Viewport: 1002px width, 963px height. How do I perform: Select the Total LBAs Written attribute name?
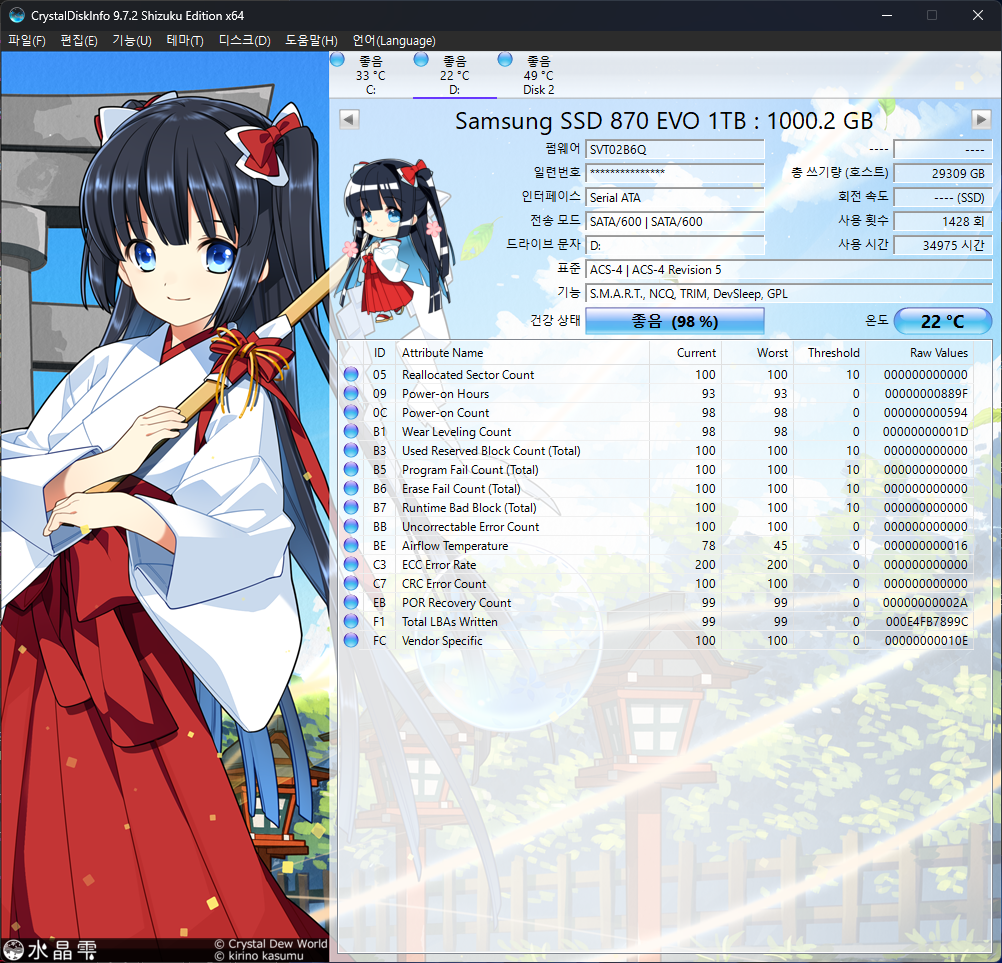(x=449, y=622)
